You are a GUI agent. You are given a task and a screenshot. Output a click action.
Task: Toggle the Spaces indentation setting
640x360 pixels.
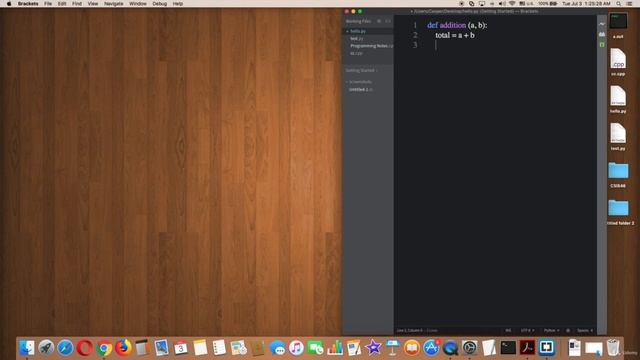[x=585, y=331]
